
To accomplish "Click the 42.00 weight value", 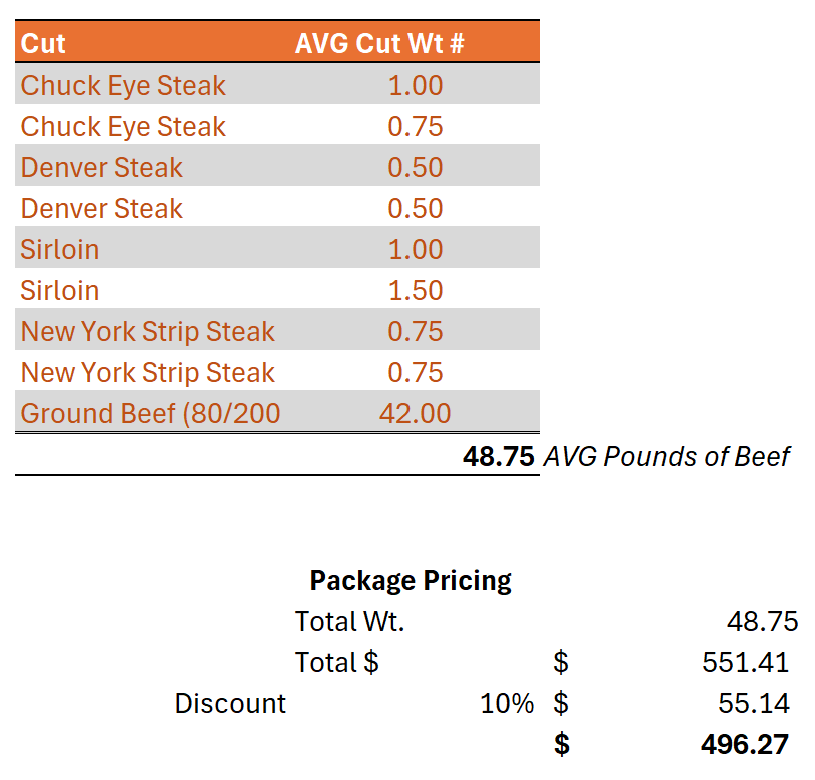I will [x=415, y=414].
